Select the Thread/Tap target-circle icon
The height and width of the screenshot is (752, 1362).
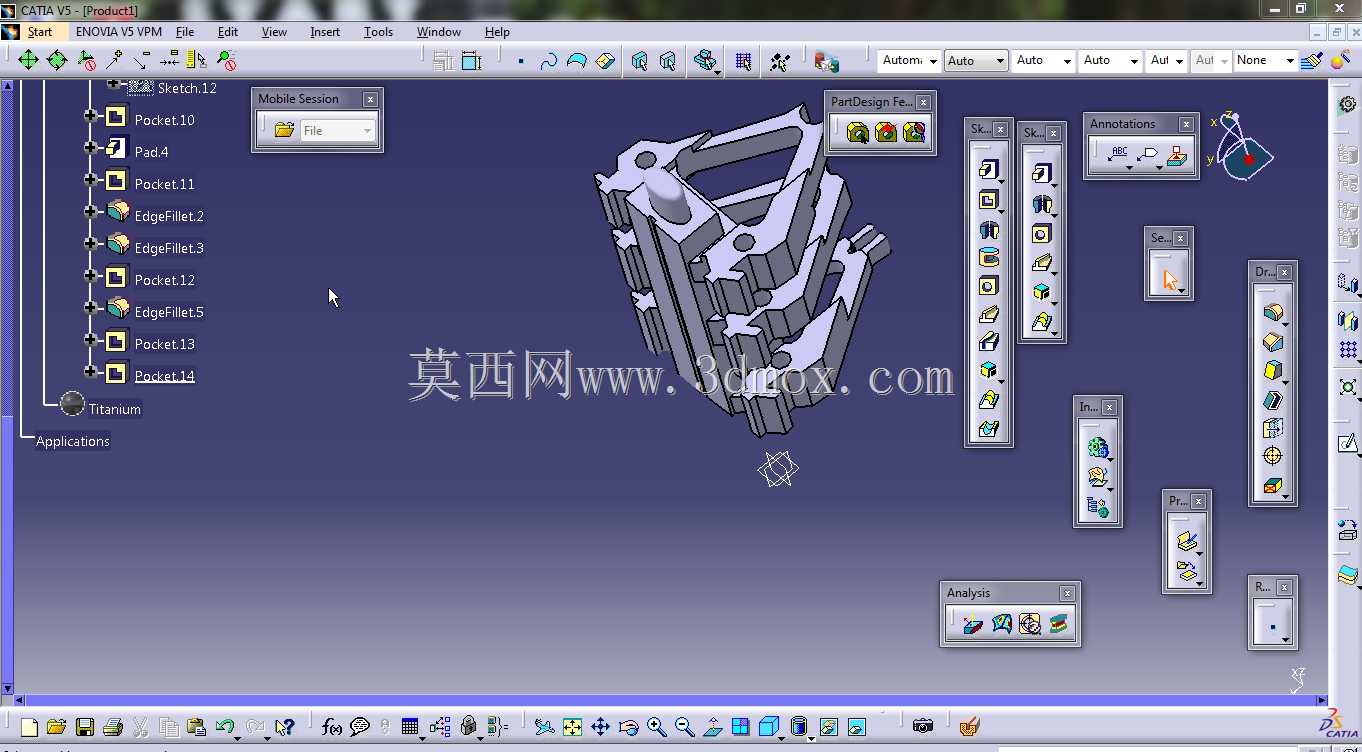click(1272, 457)
